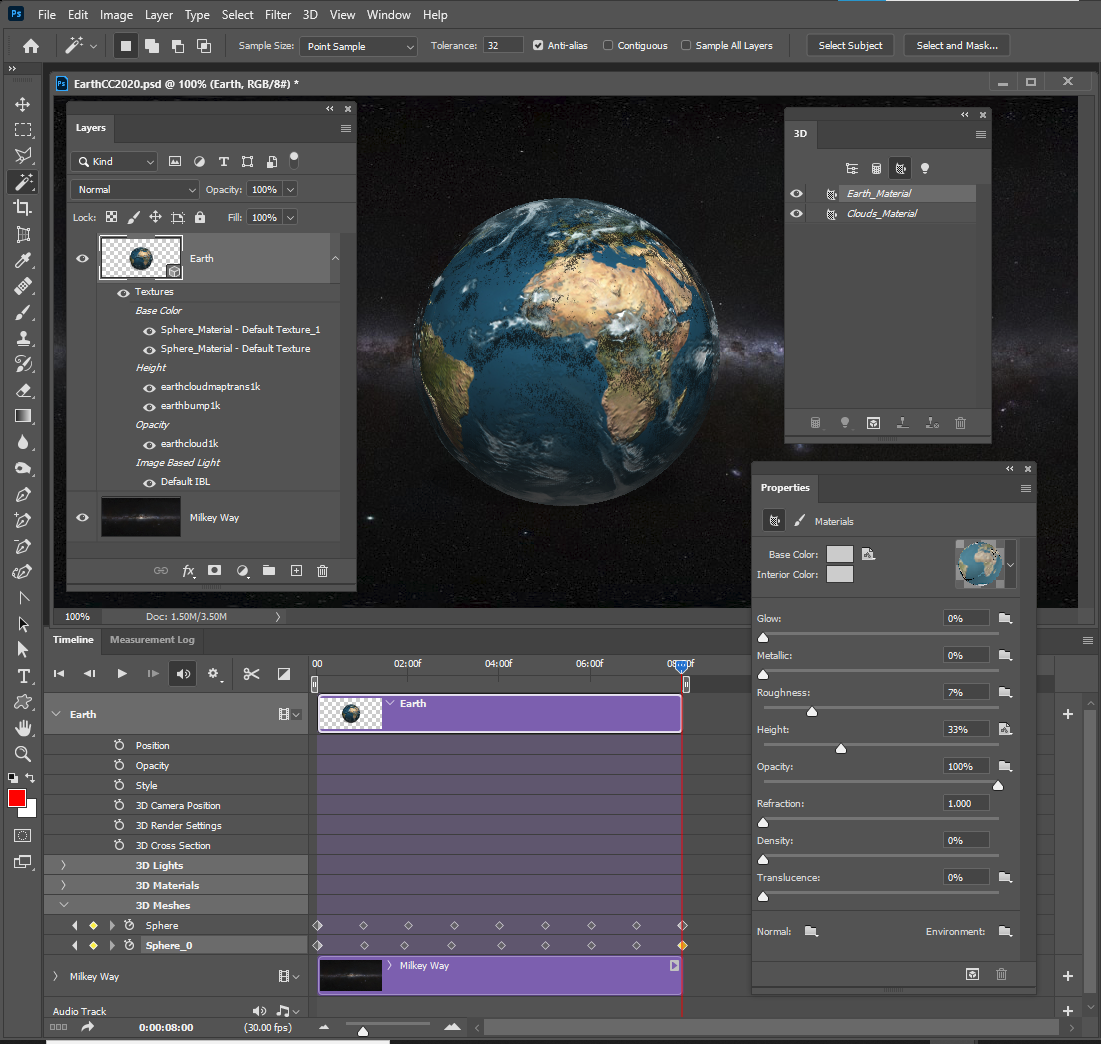Click the delete trash icon in the 3D panel

coord(960,423)
